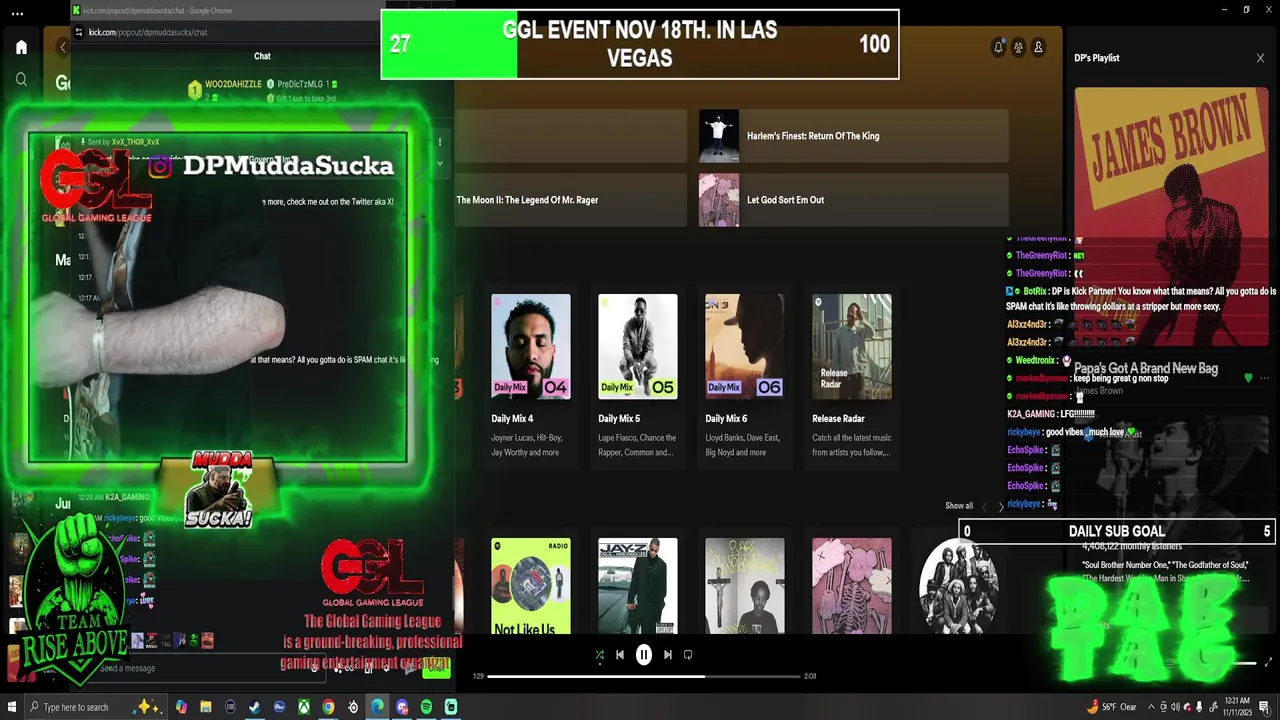This screenshot has height=720, width=1280.
Task: Click the DP's Playlist panel title
Action: point(1097,58)
